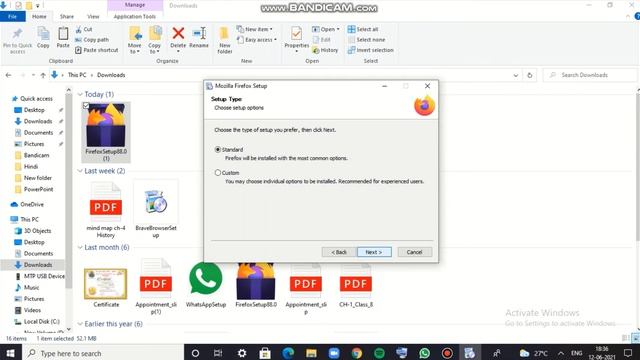Toggle the FirefoxSetup88.0 (1) file checkbox
This screenshot has width=640, height=360.
point(86,106)
